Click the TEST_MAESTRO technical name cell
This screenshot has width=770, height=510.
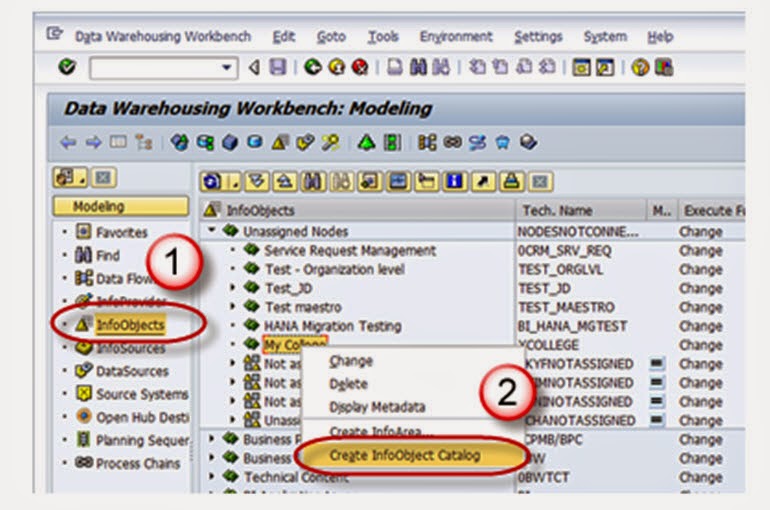coord(566,307)
